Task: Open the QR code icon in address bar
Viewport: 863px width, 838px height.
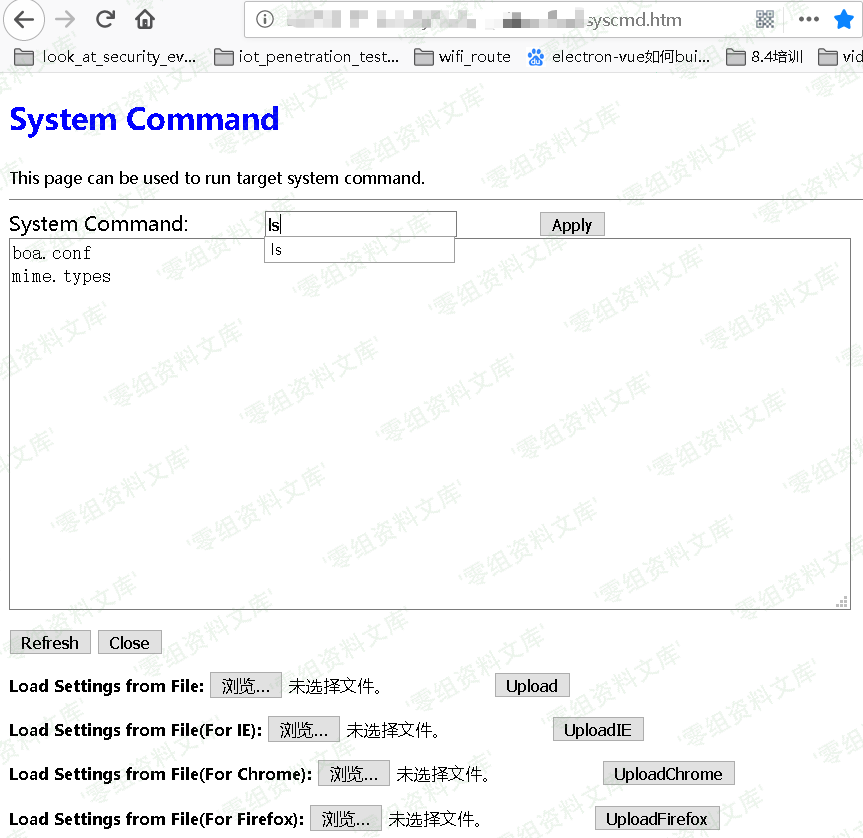Action: coord(764,20)
